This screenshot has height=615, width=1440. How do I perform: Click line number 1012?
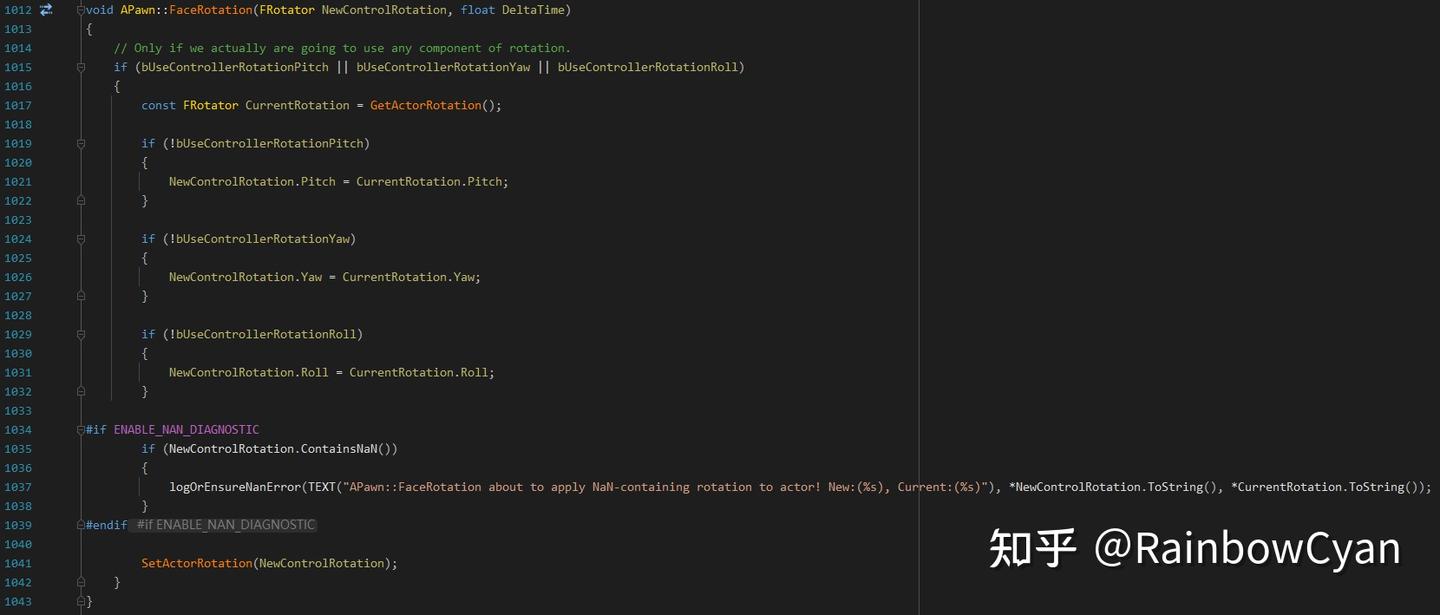click(17, 9)
